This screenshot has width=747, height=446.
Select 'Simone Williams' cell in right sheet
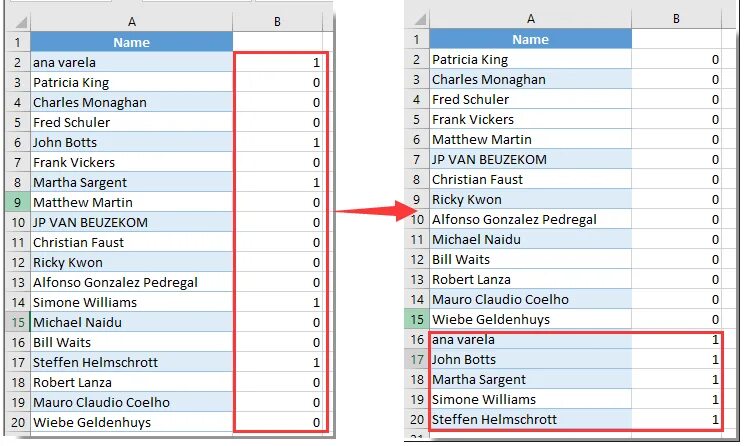(530, 399)
